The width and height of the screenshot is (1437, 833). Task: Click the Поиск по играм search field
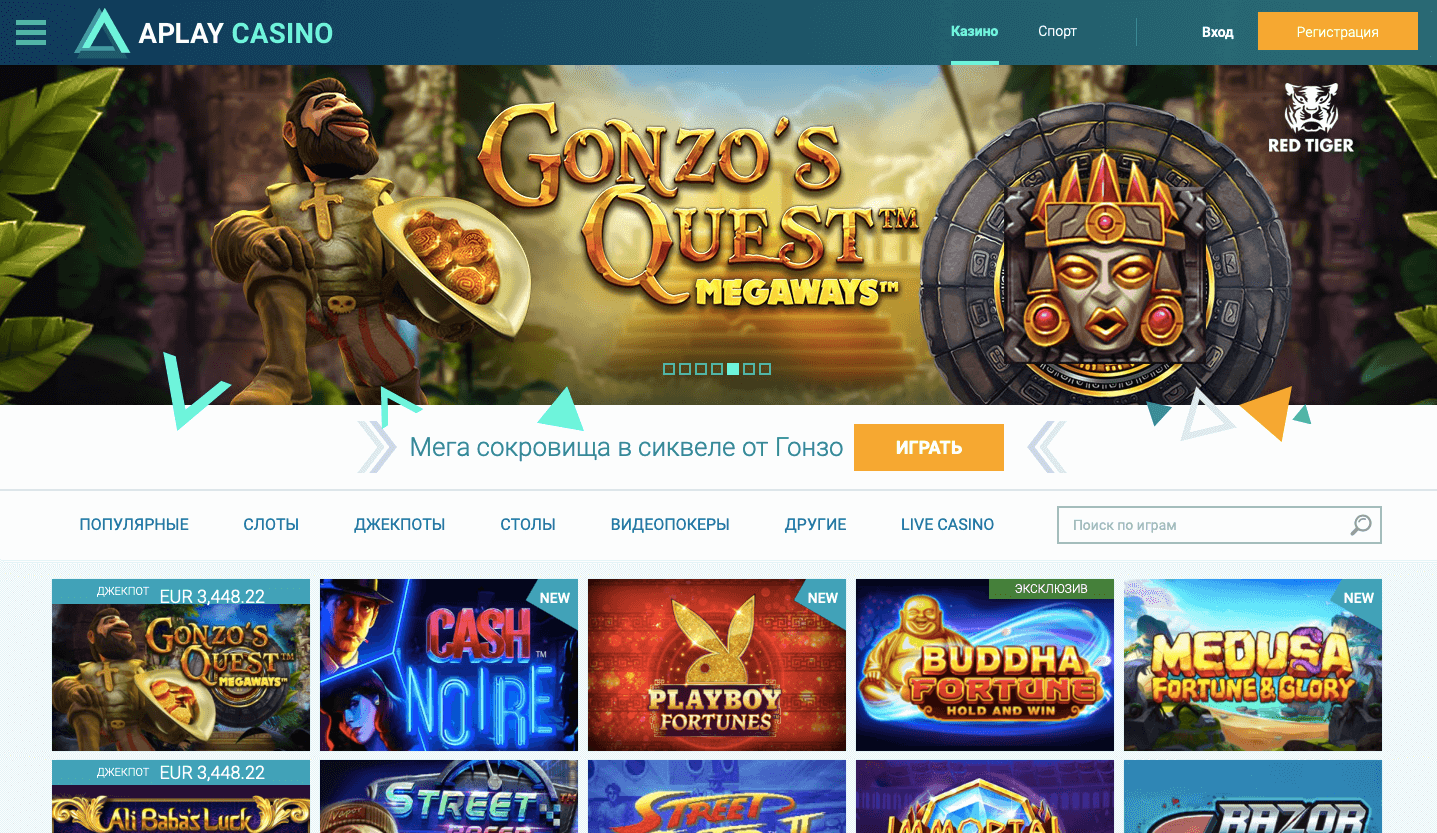pos(1219,525)
